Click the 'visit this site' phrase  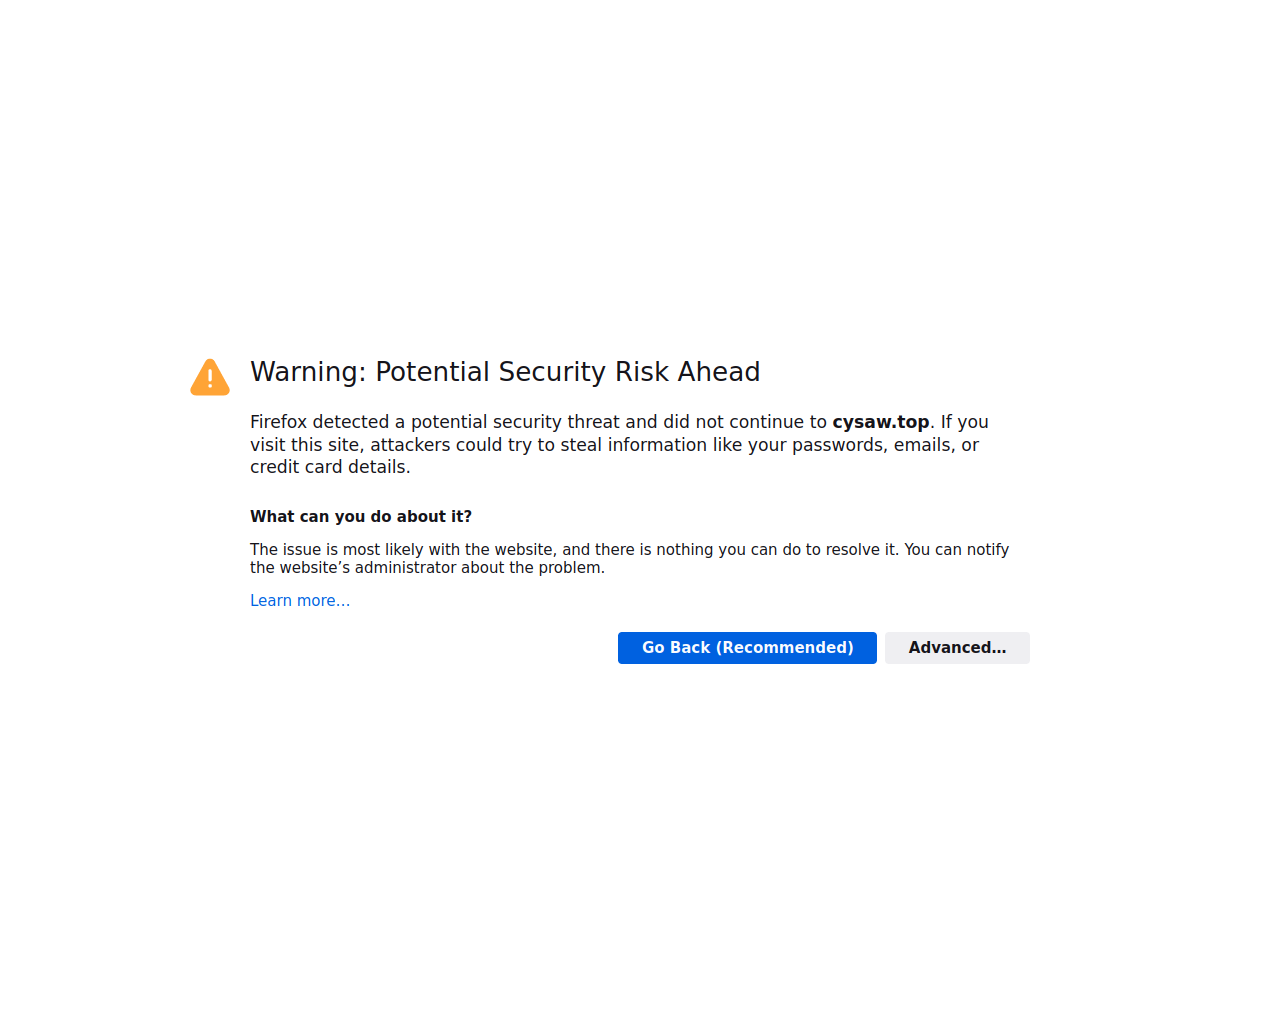click(304, 445)
